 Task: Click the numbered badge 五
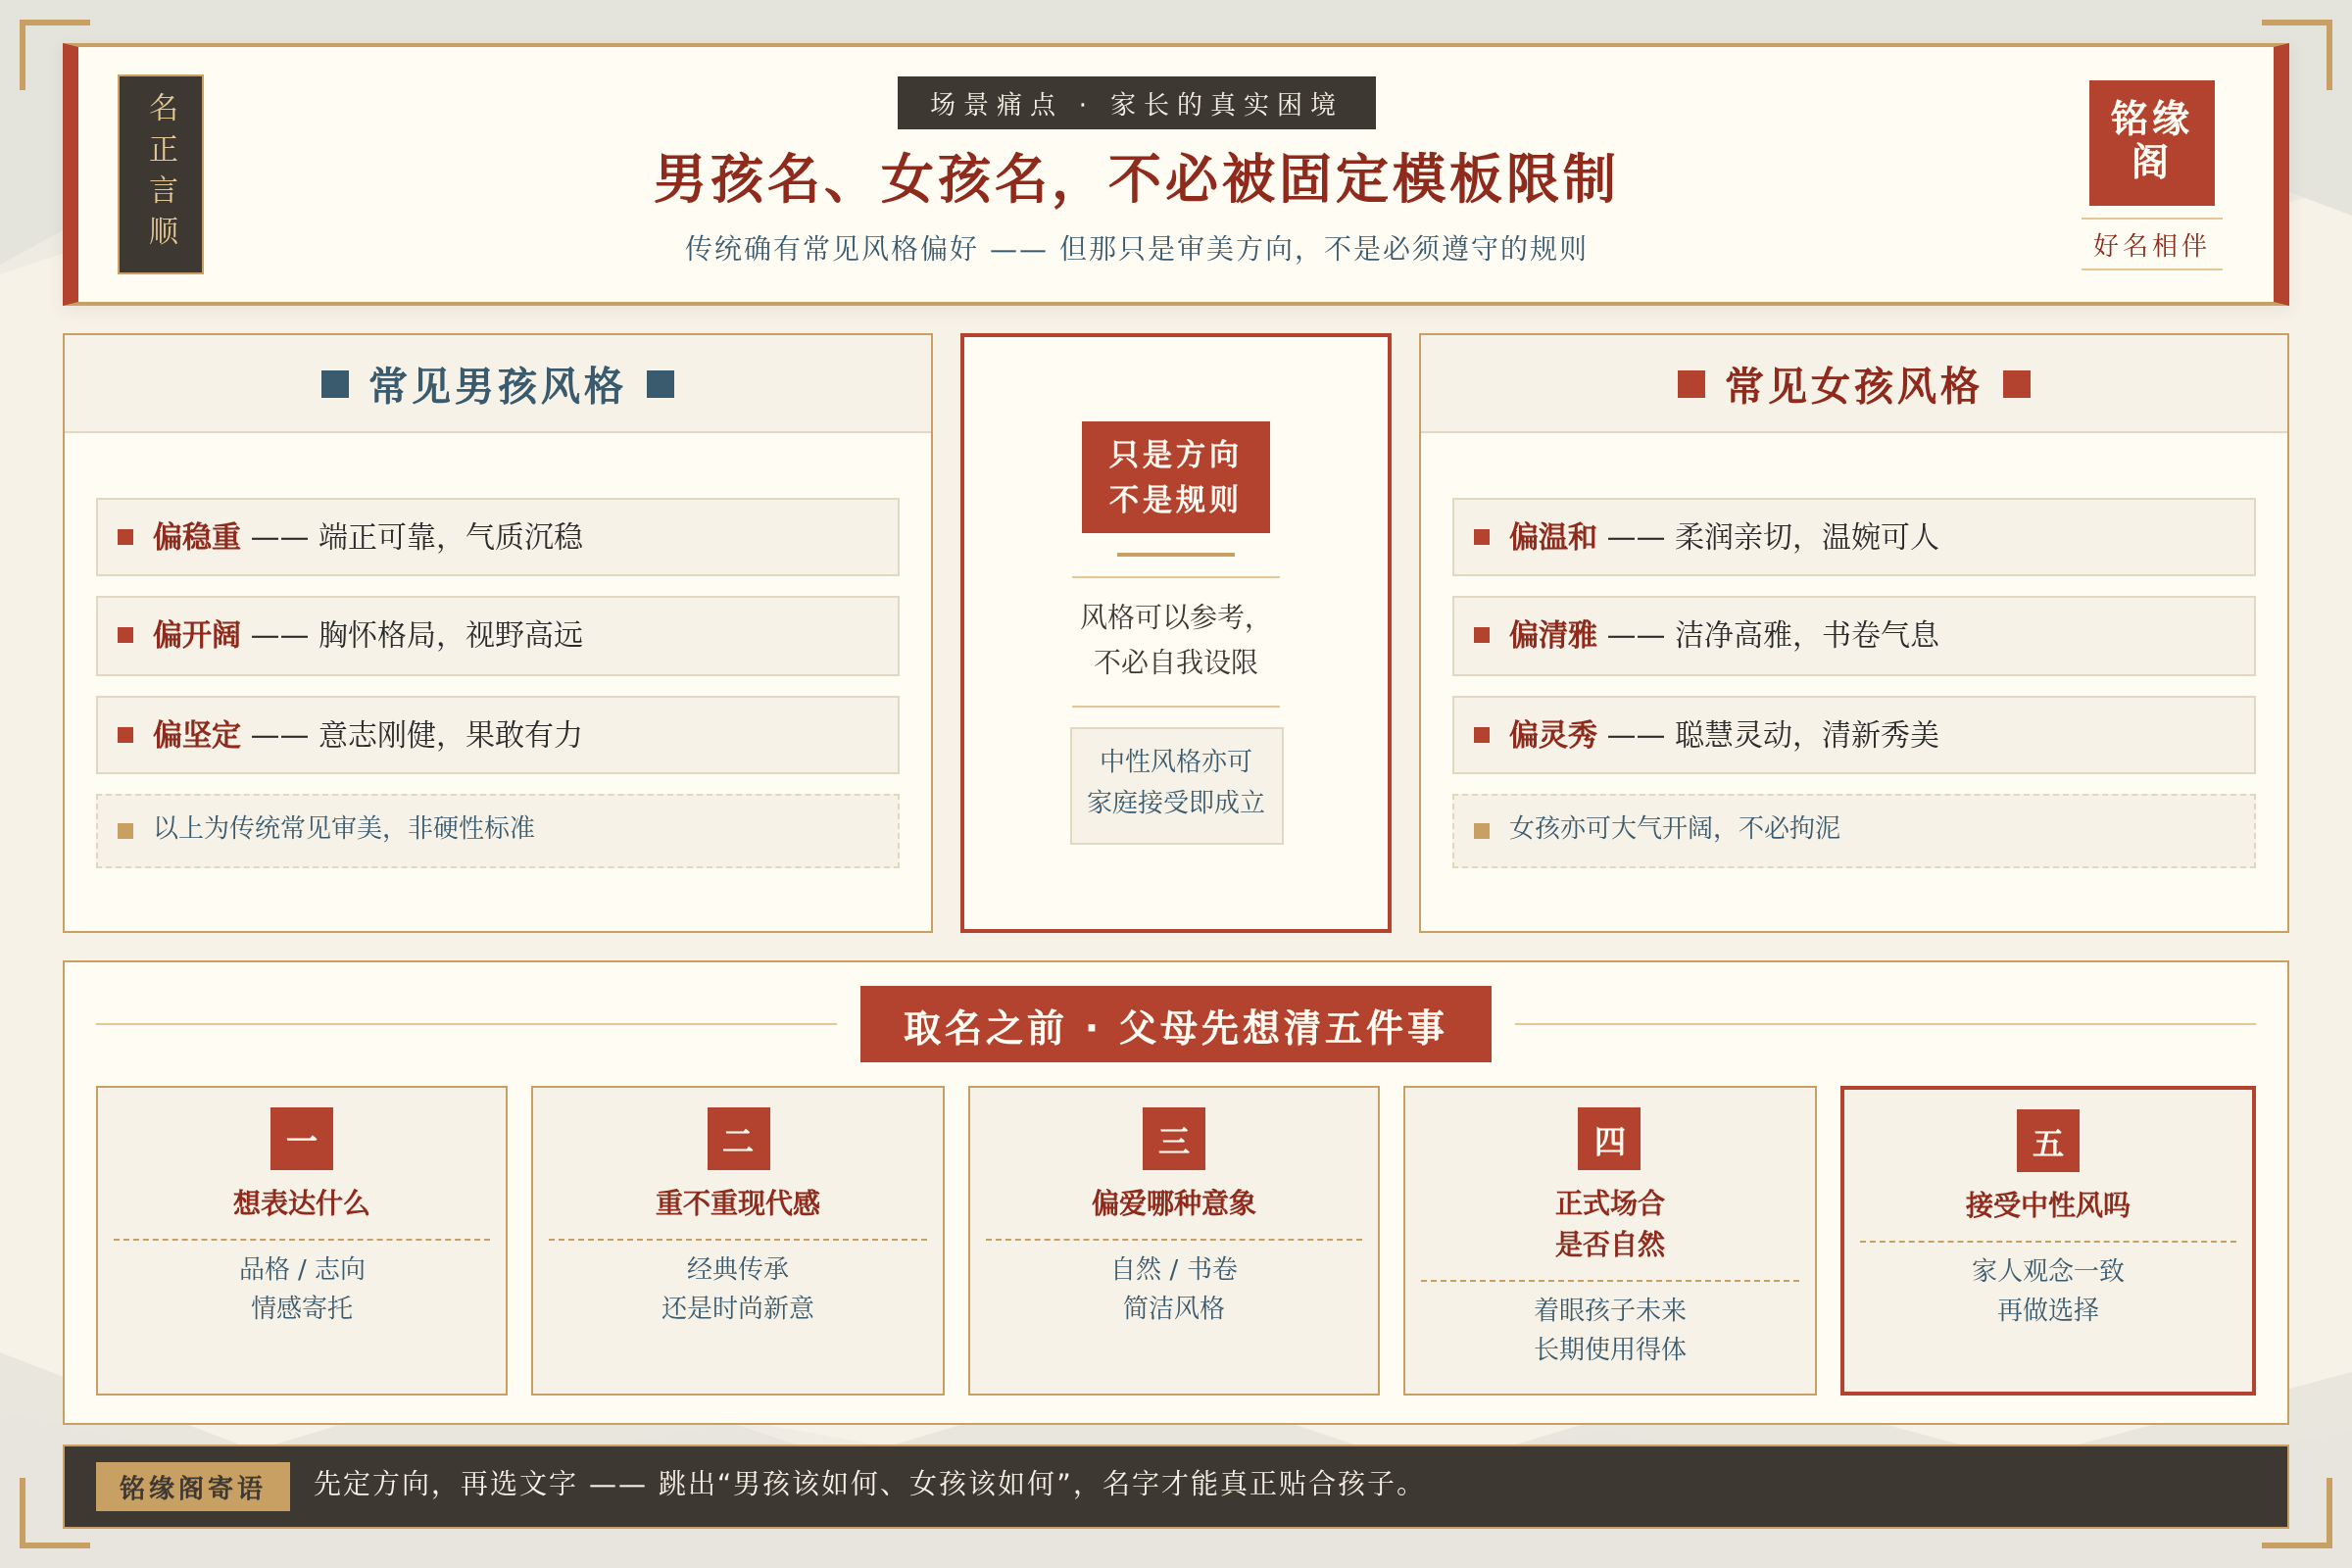click(2048, 1140)
